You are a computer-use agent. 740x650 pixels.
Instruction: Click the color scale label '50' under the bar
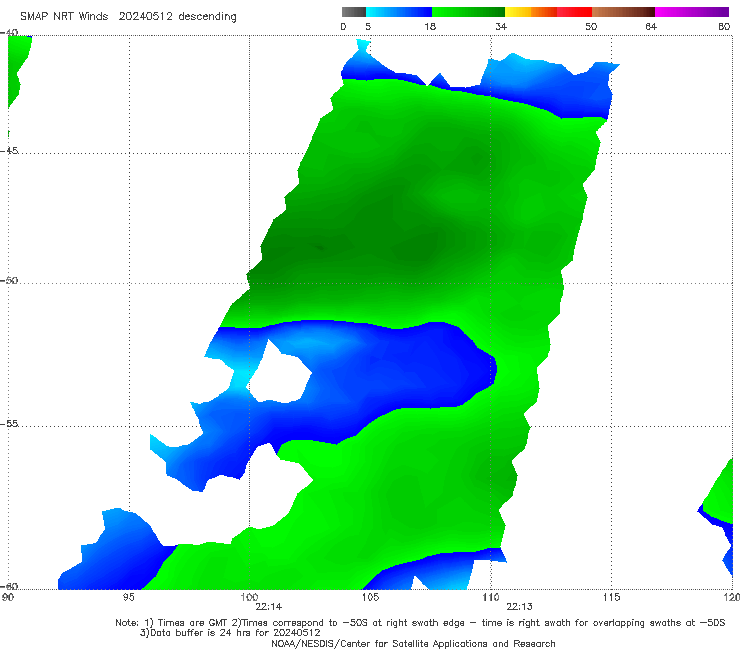point(591,26)
